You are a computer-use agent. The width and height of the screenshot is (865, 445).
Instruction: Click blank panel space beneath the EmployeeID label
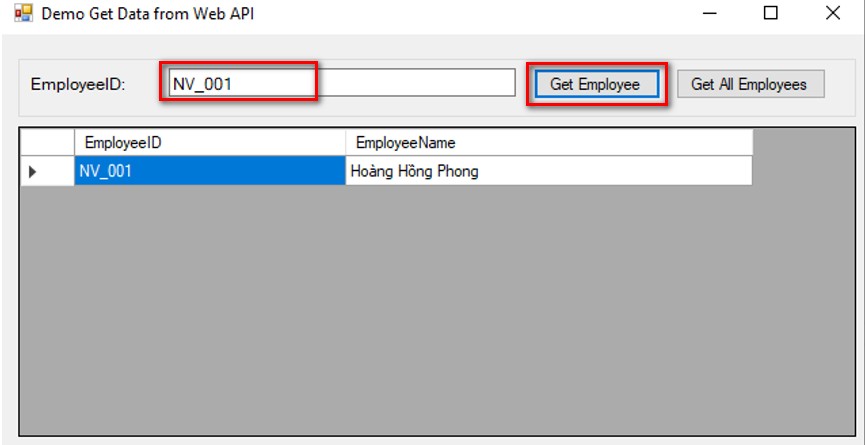coord(78,105)
